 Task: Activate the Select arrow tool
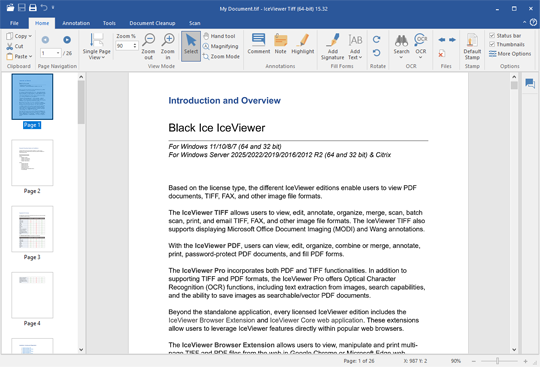point(191,46)
